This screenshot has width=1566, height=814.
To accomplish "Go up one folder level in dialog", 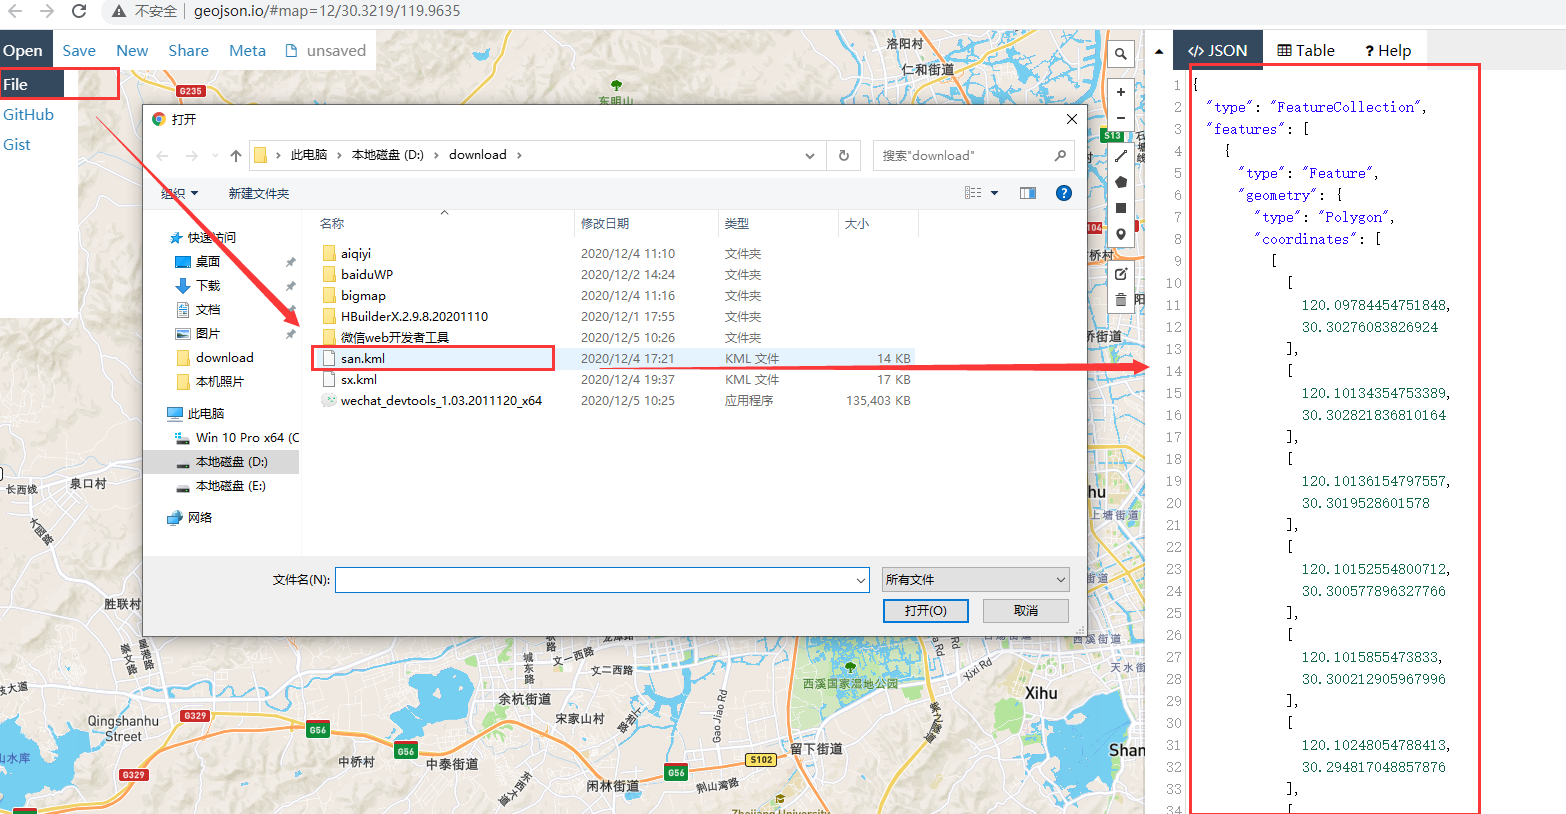I will pos(236,155).
